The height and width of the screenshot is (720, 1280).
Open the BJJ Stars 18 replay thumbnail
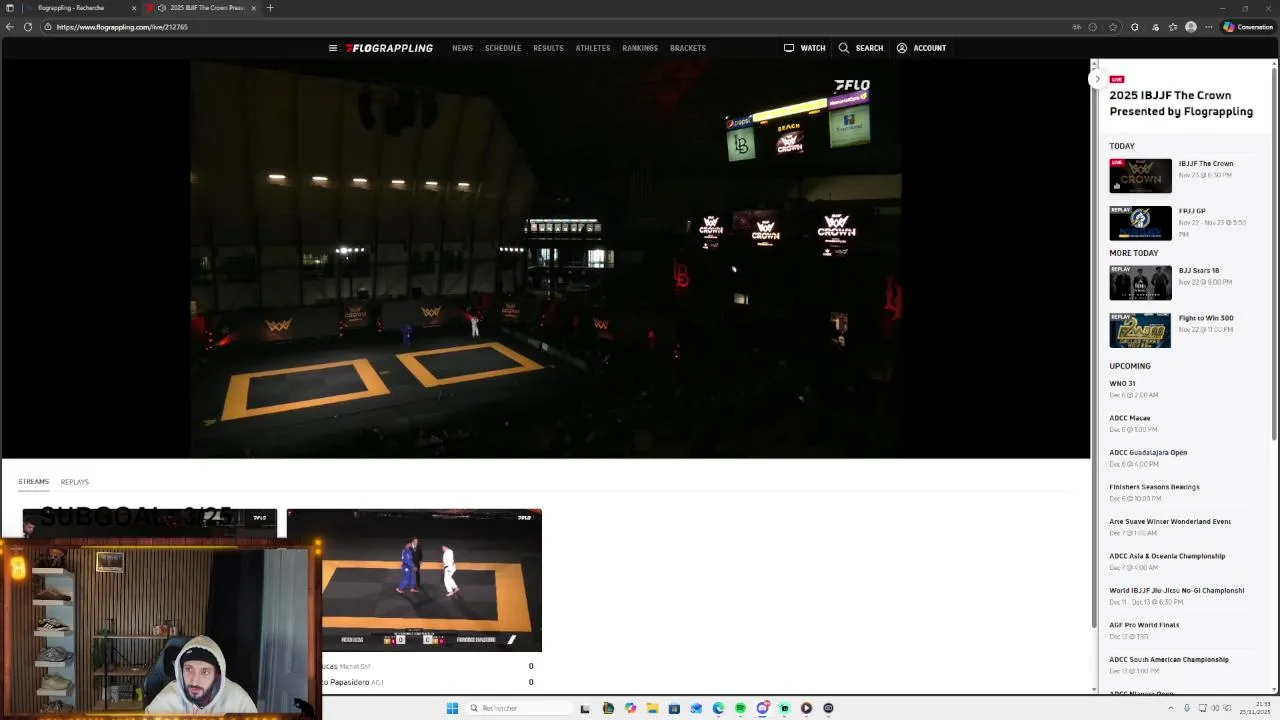(x=1140, y=282)
